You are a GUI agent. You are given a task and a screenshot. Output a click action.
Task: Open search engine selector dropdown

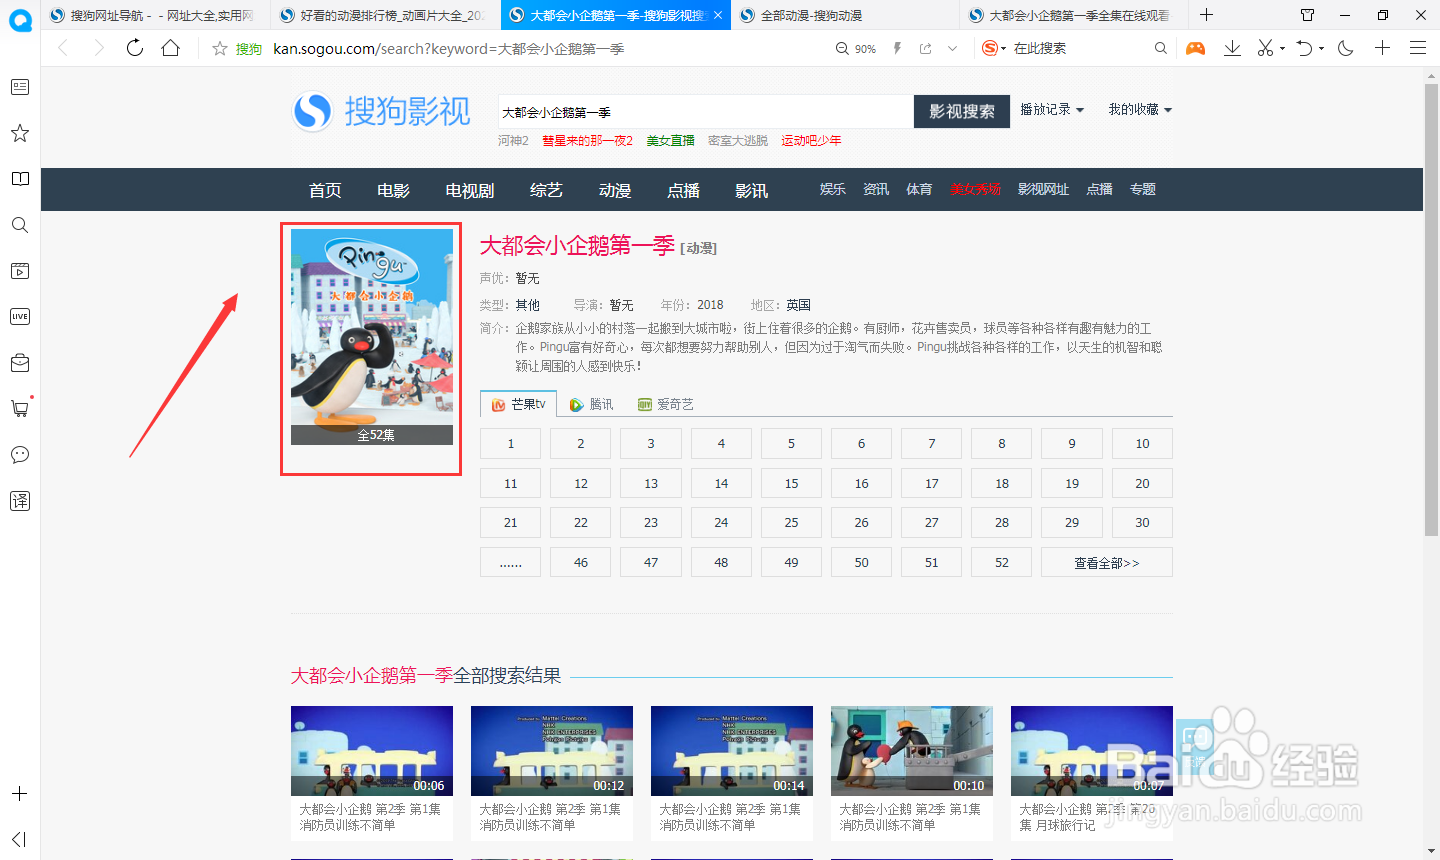(993, 48)
